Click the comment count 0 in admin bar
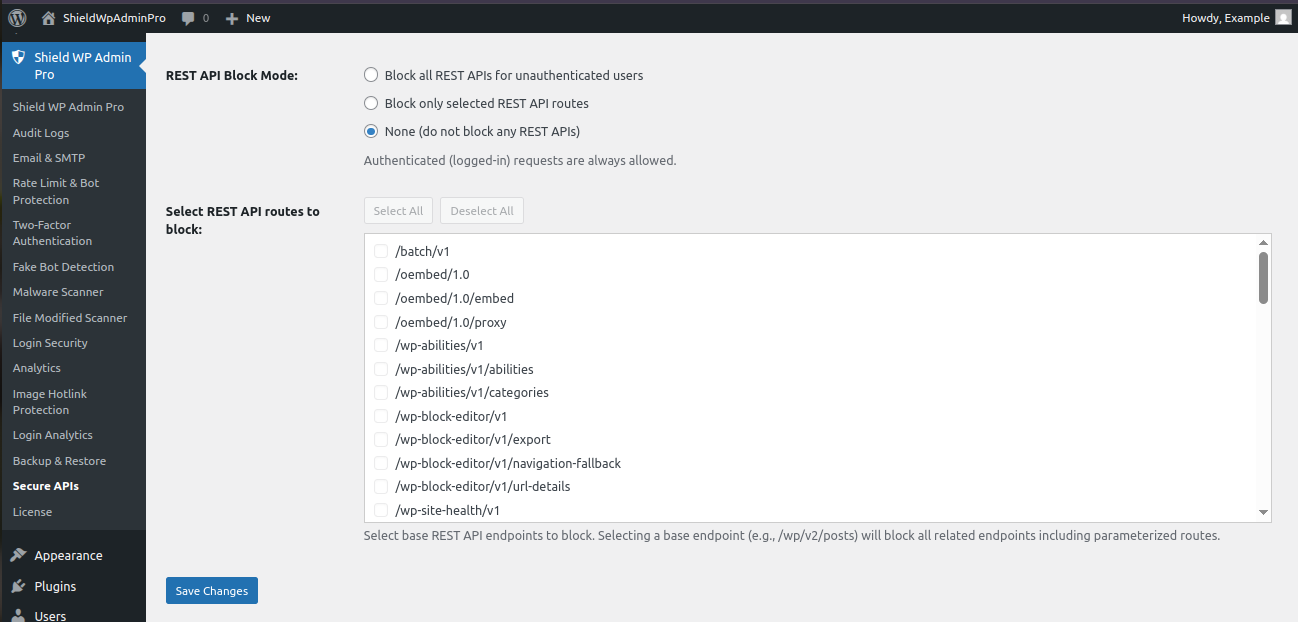The height and width of the screenshot is (622, 1298). 206,18
